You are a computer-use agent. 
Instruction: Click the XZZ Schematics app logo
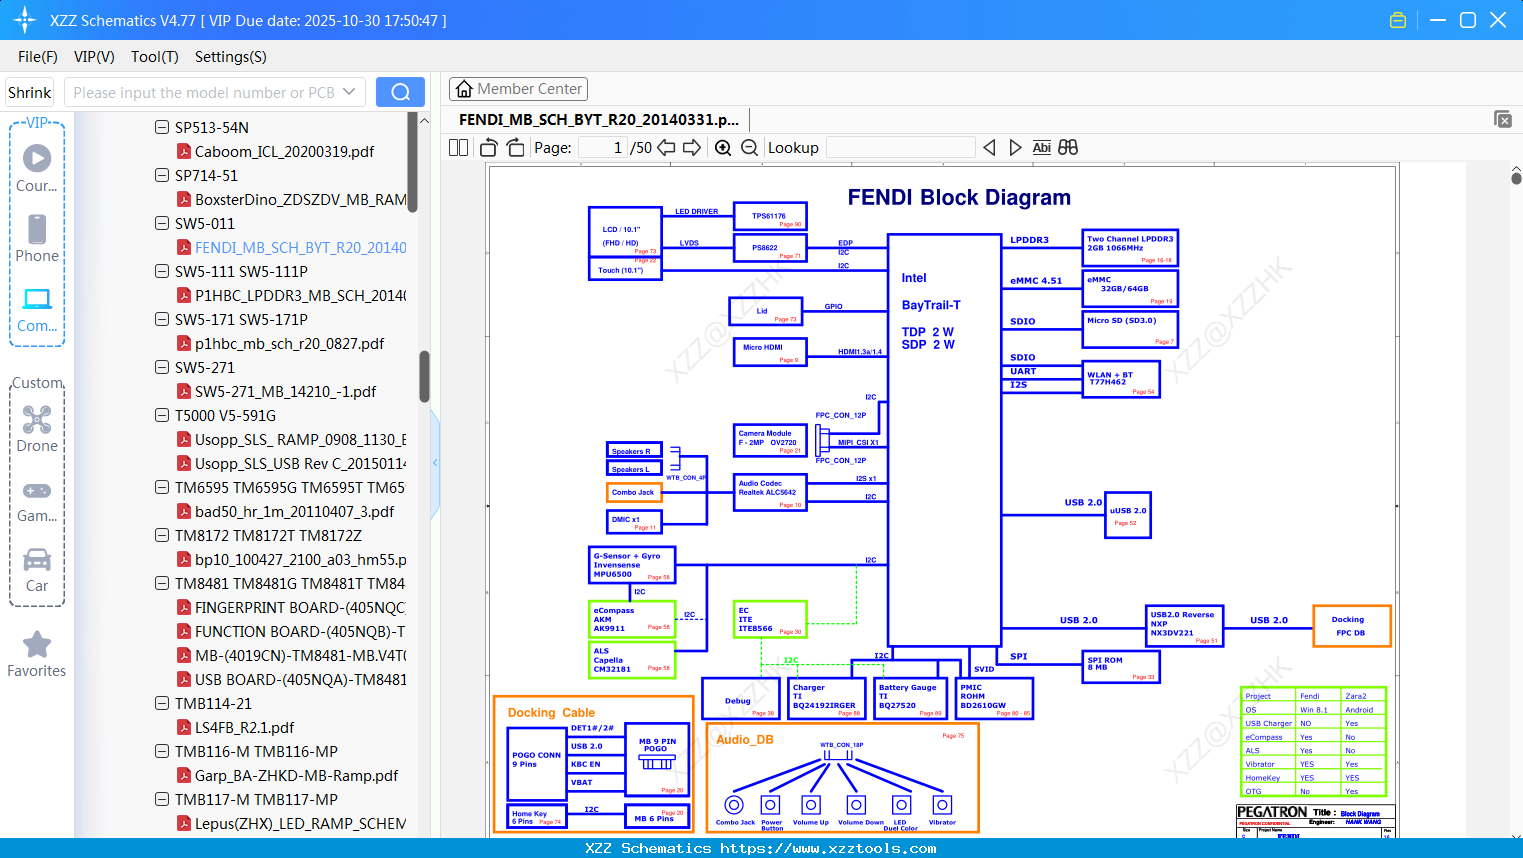point(25,20)
